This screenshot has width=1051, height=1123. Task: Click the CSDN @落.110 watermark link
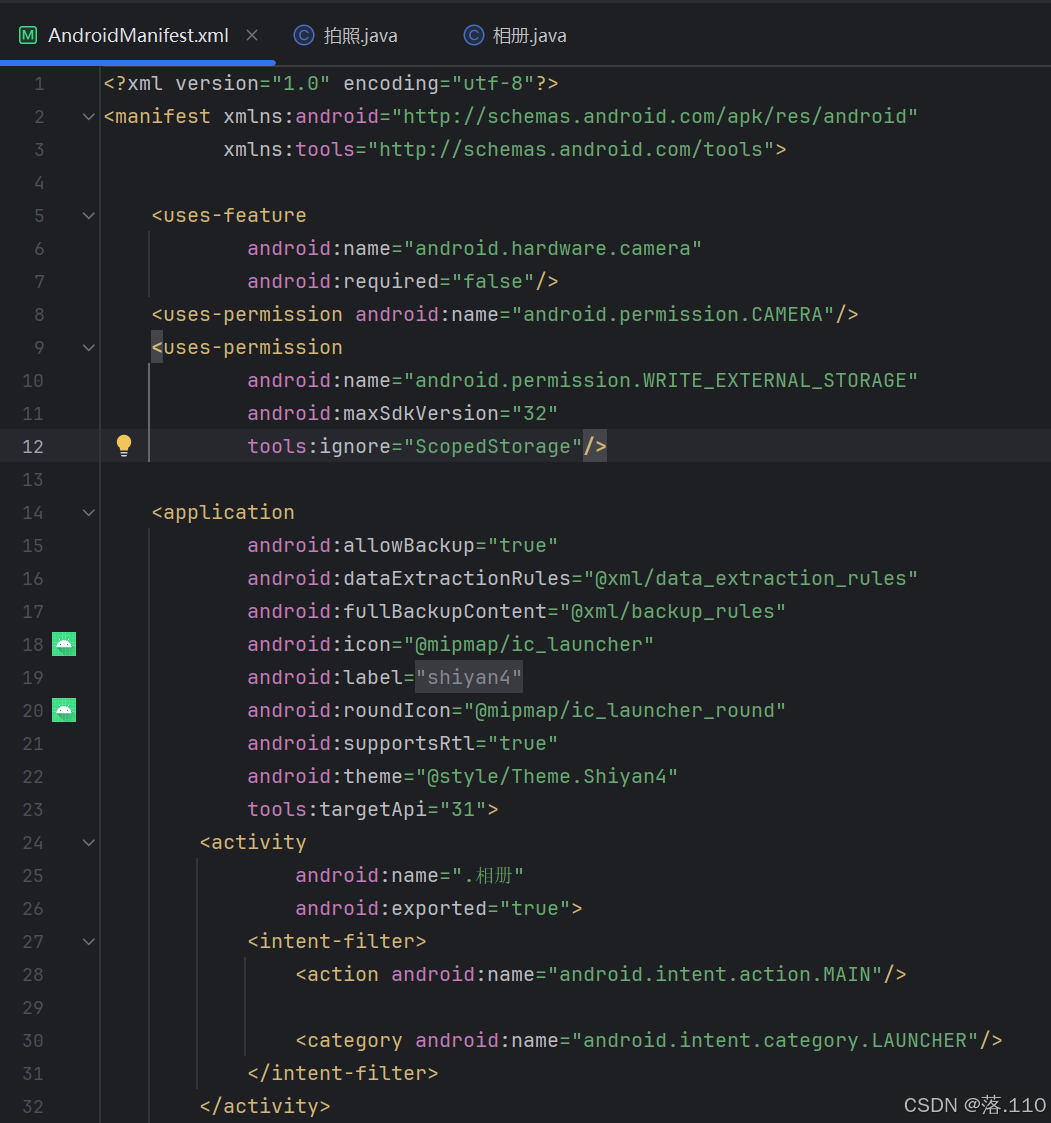click(975, 1104)
